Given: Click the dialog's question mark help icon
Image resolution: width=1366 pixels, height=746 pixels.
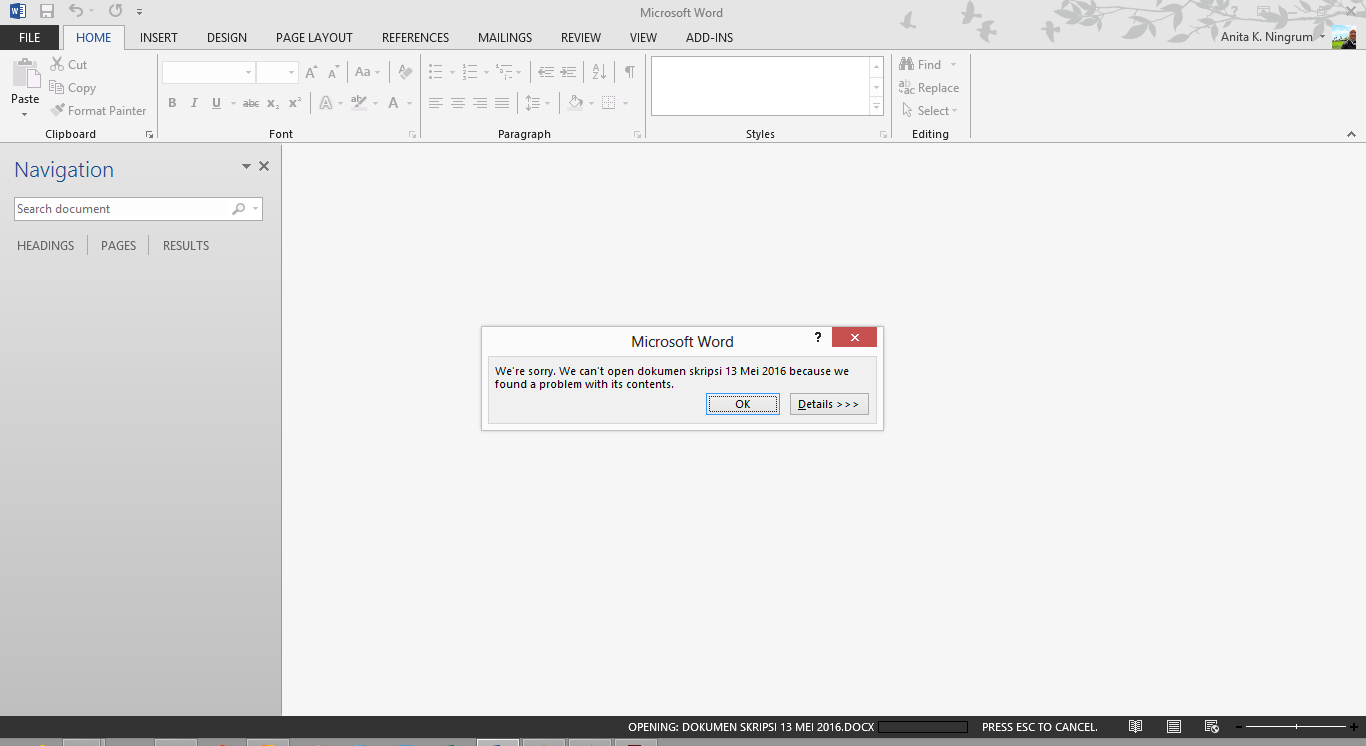Looking at the screenshot, I should (x=818, y=338).
